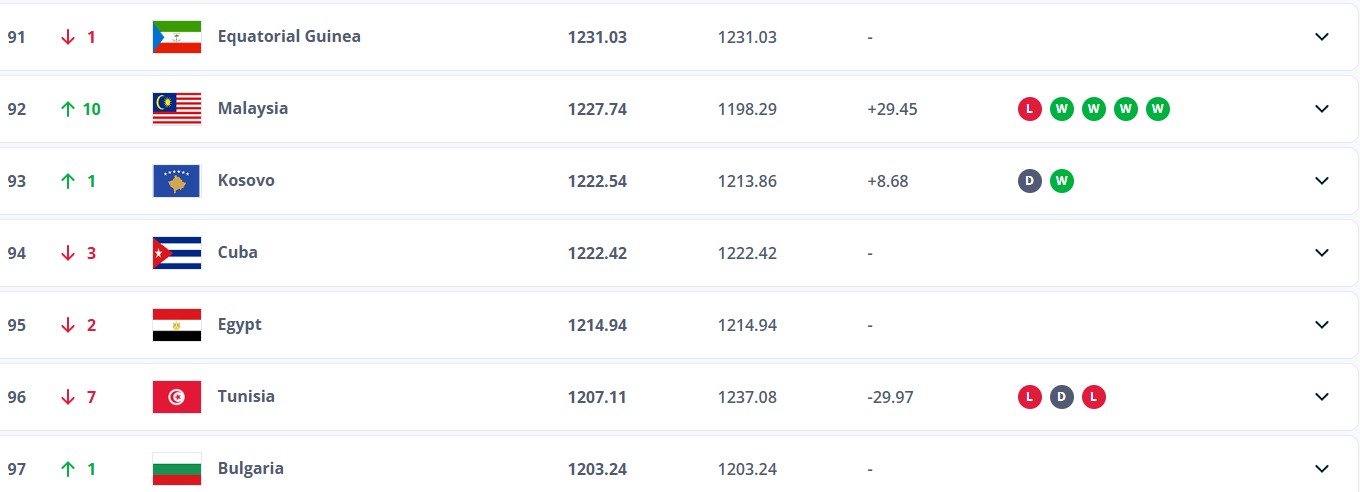Click the Egypt flag icon
Viewport: 1360px width, 492px height.
click(177, 325)
